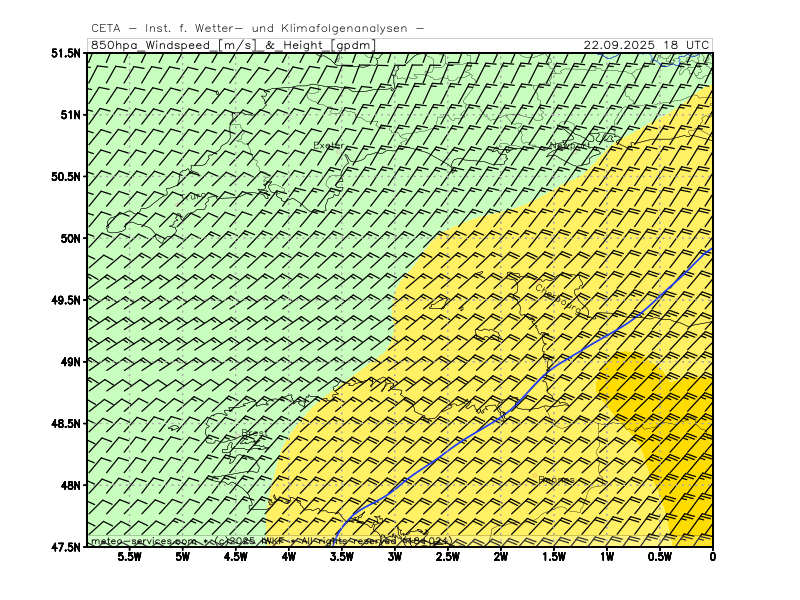
Task: Click the 51.5N latitude label
Action: (66, 53)
